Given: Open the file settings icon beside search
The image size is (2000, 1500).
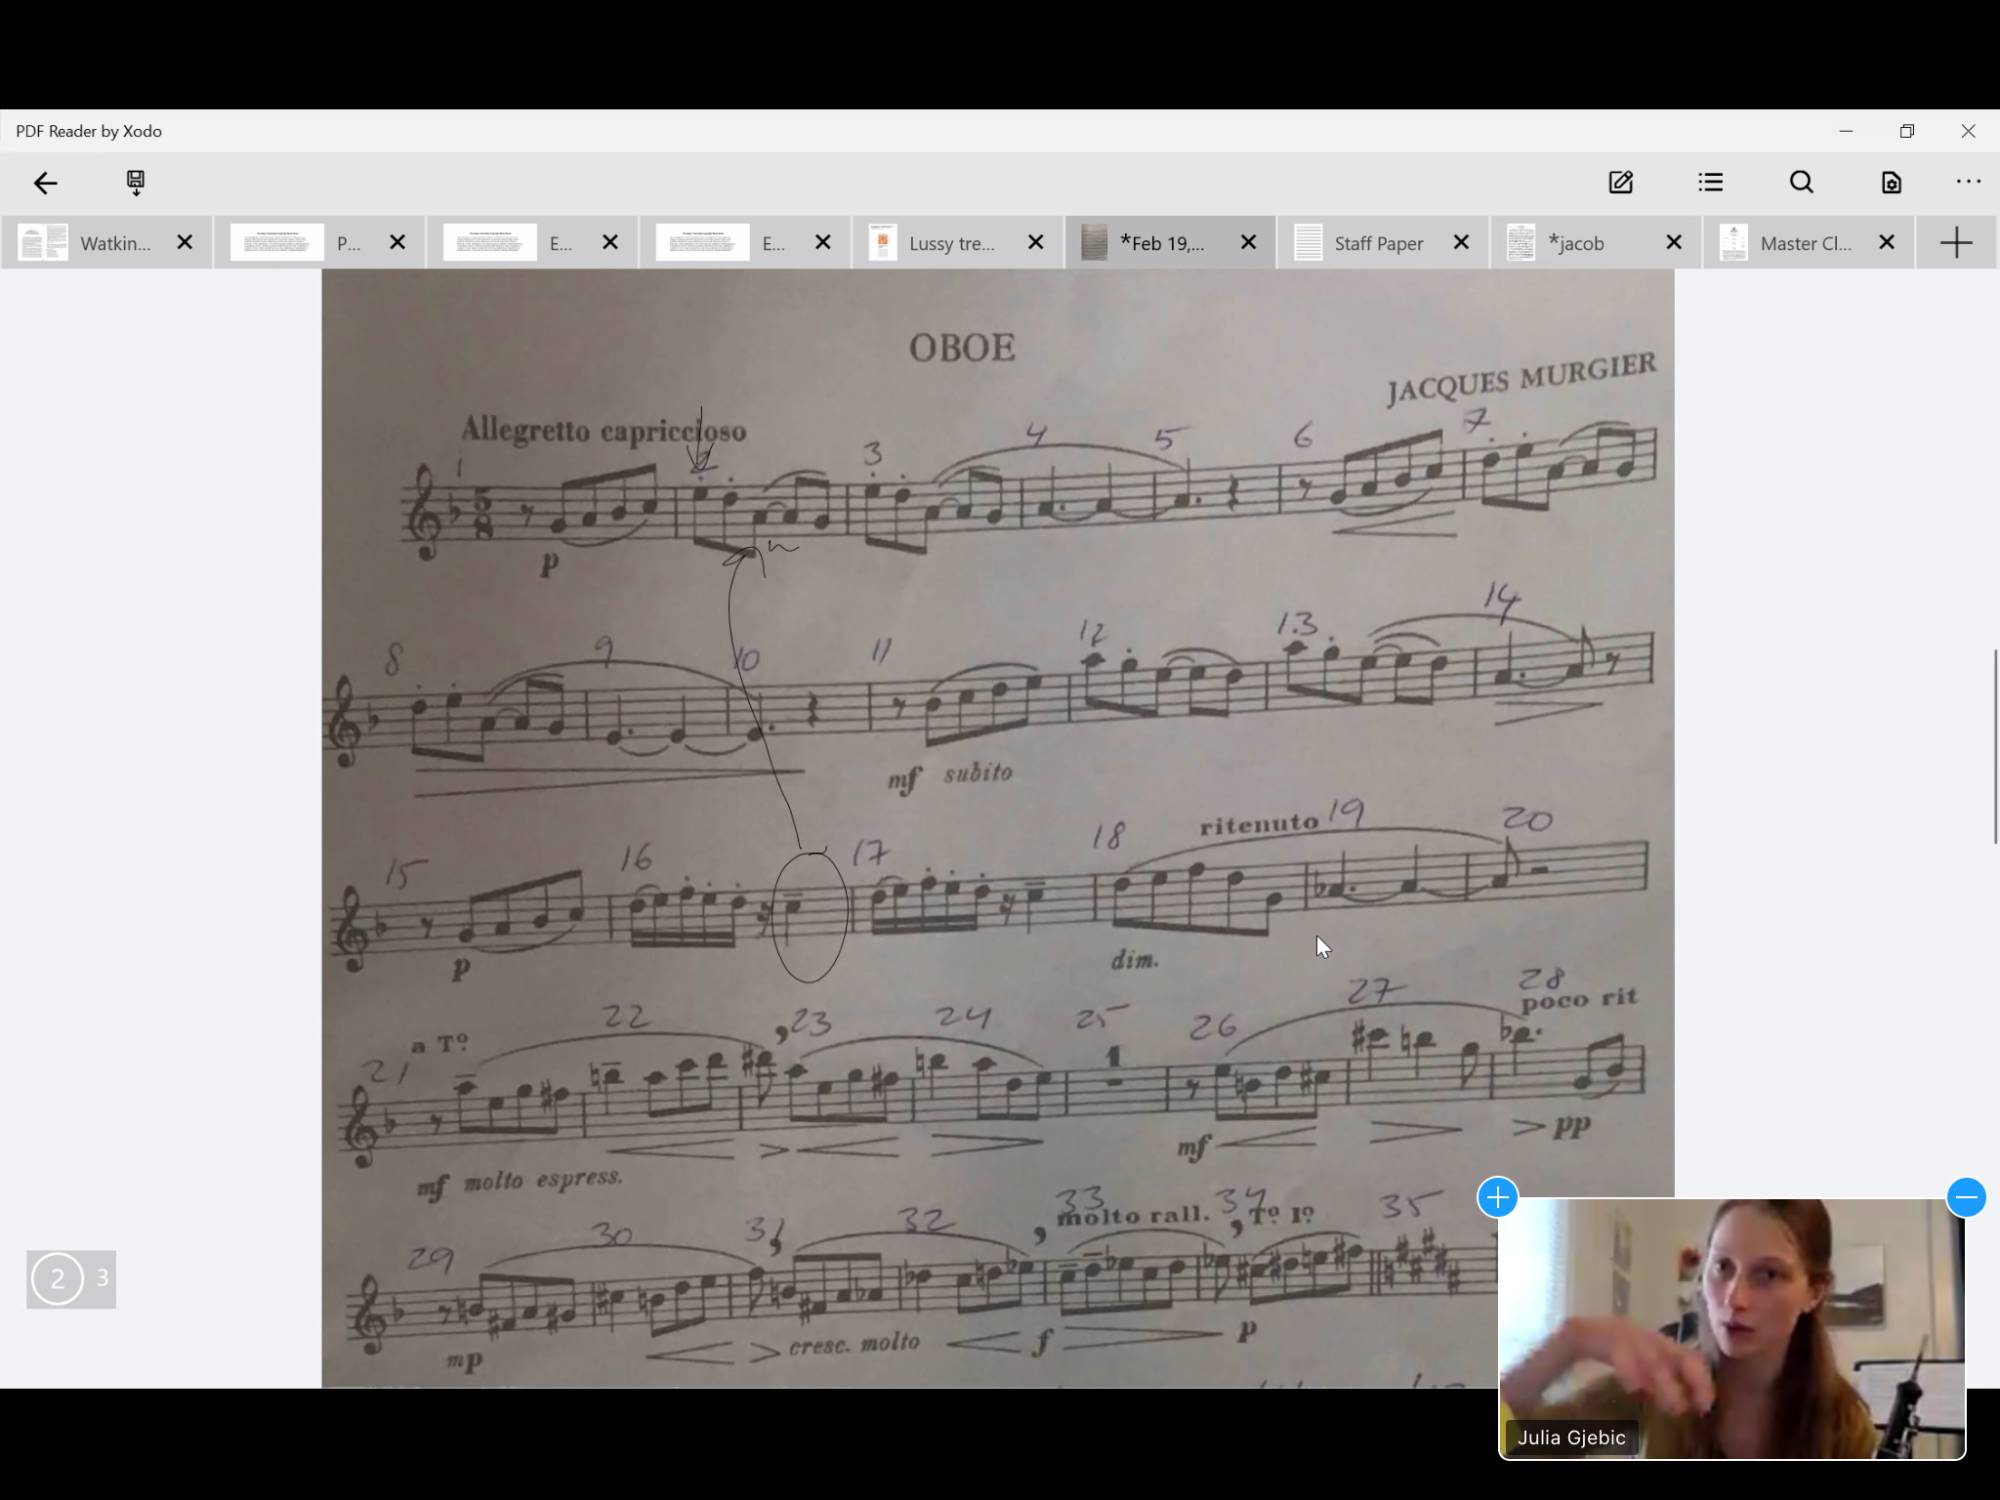Looking at the screenshot, I should pyautogui.click(x=1888, y=182).
